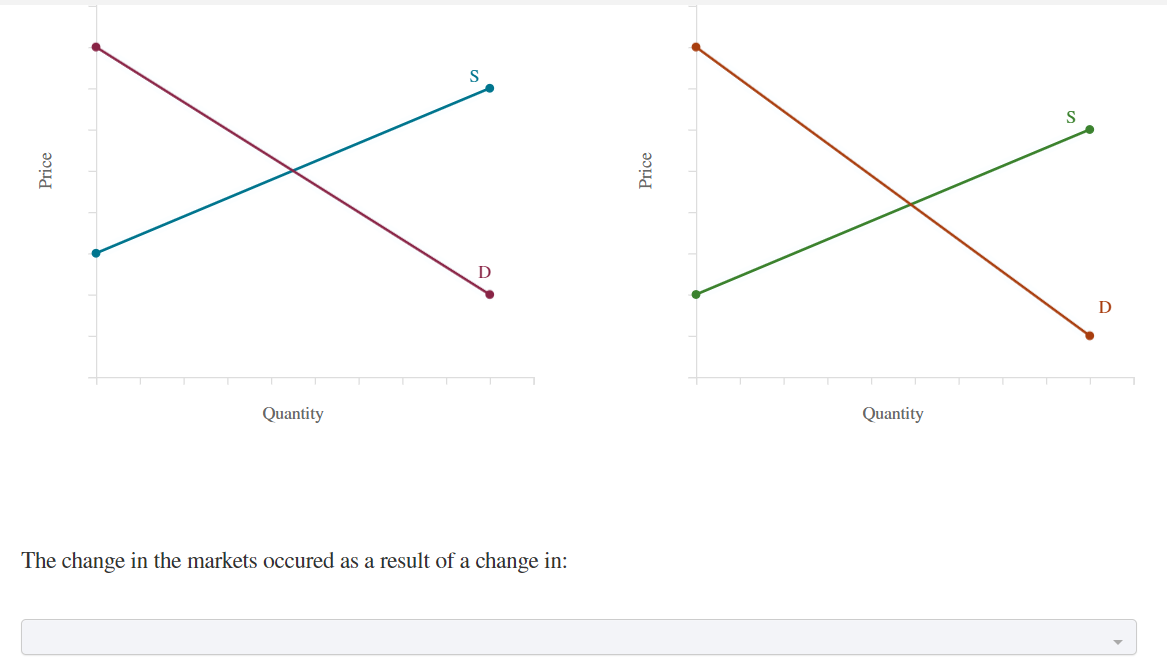1167x671 pixels.
Task: Select the intersection point on the right graph
Action: (x=912, y=203)
